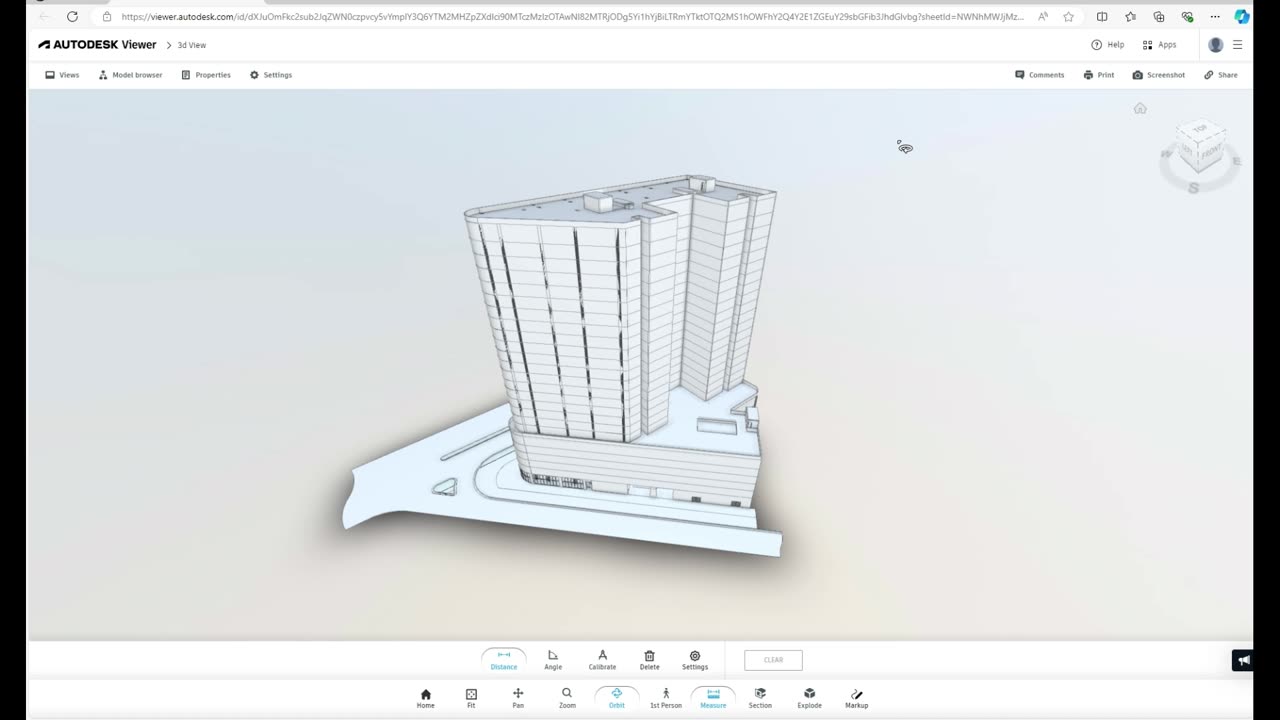Open browser Collections

coord(1159,16)
